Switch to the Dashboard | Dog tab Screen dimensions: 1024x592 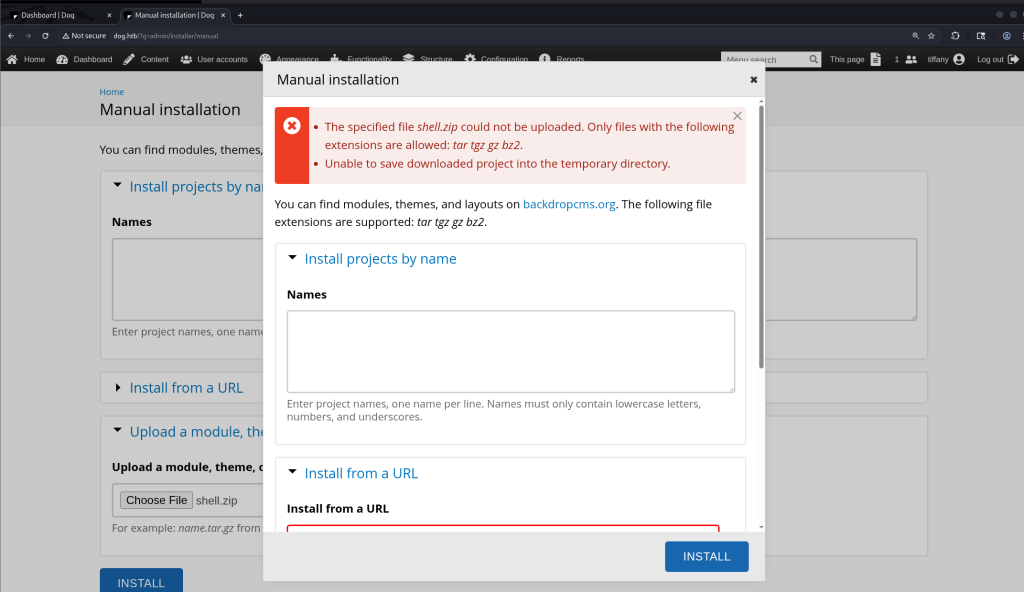click(60, 15)
